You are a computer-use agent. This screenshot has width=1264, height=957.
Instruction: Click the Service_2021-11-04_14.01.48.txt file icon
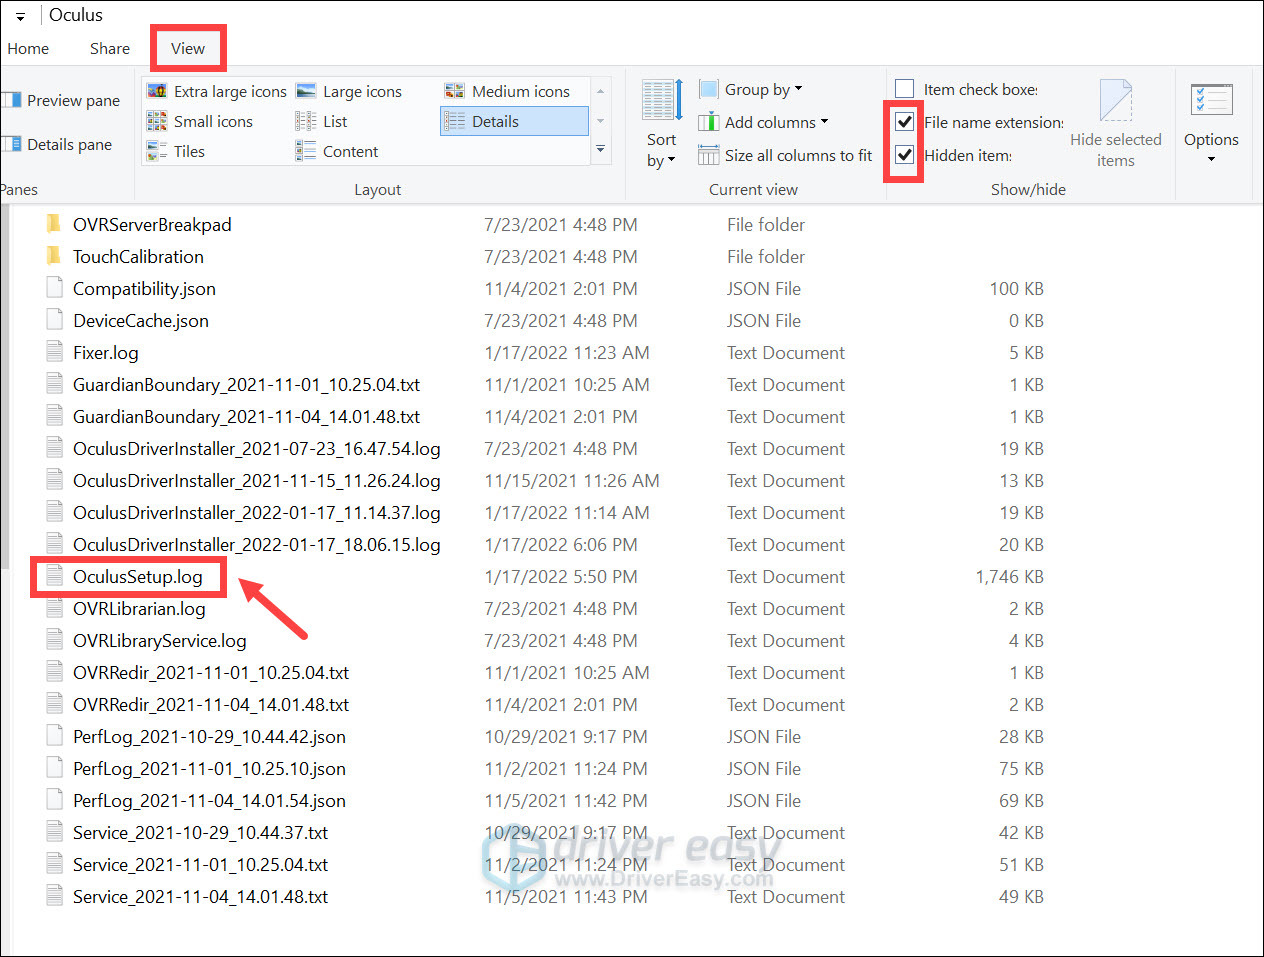coord(54,896)
